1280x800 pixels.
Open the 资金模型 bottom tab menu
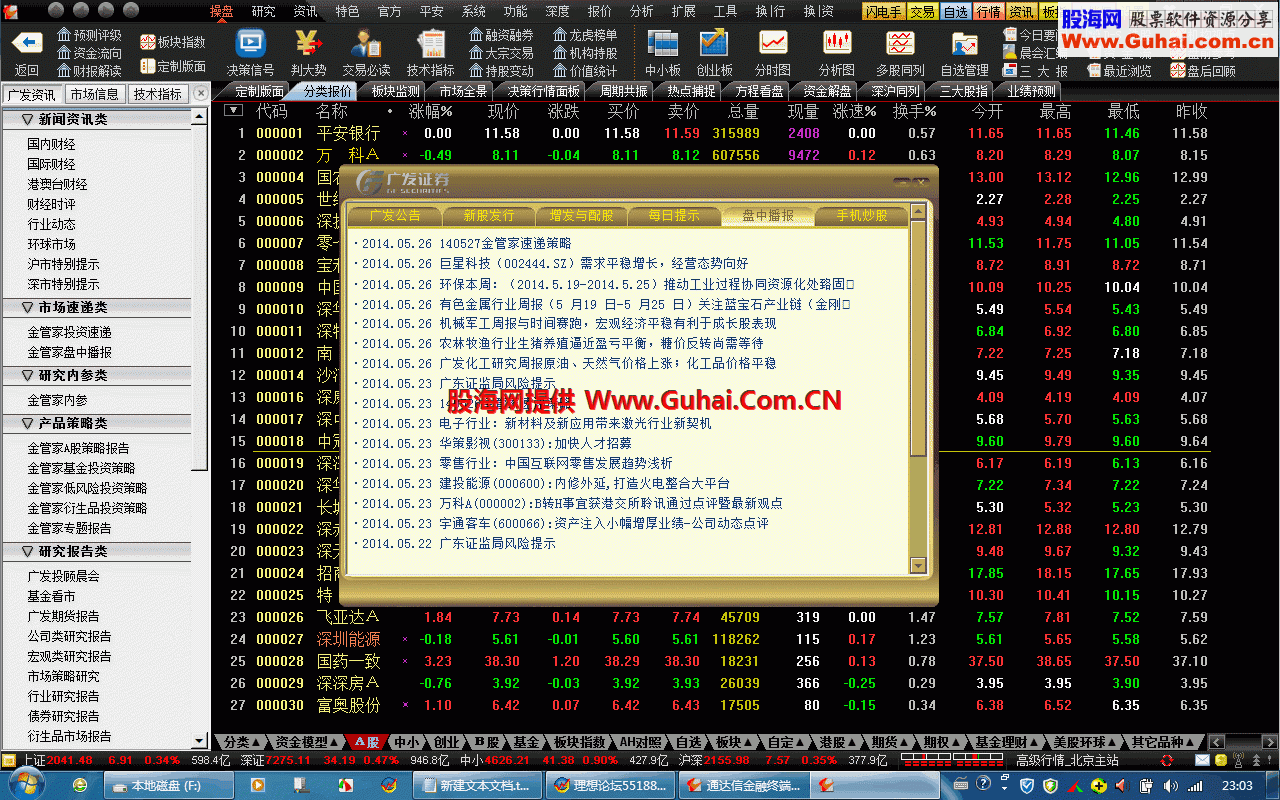coord(306,742)
